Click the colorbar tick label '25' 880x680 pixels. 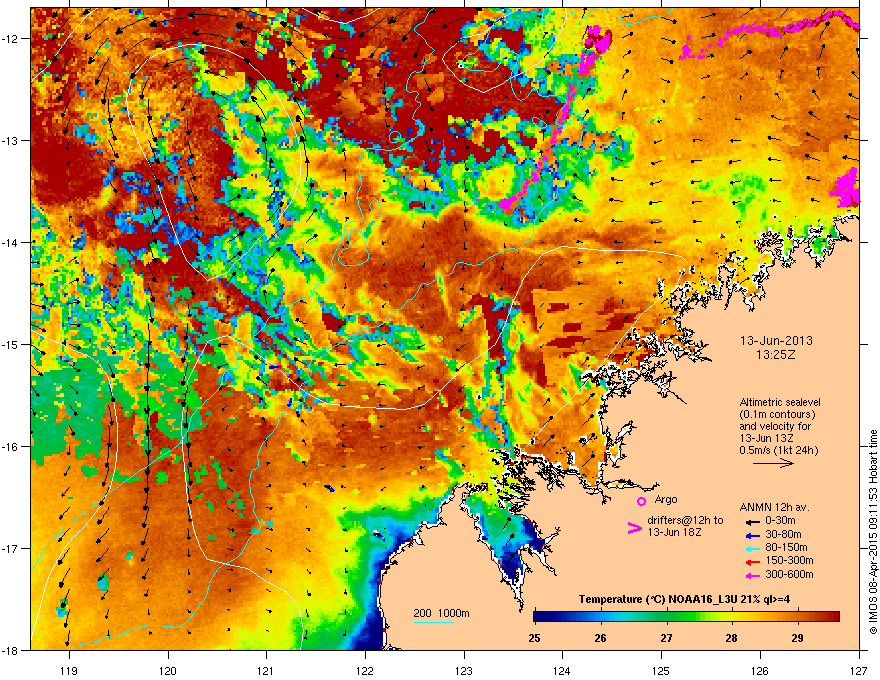[x=534, y=638]
